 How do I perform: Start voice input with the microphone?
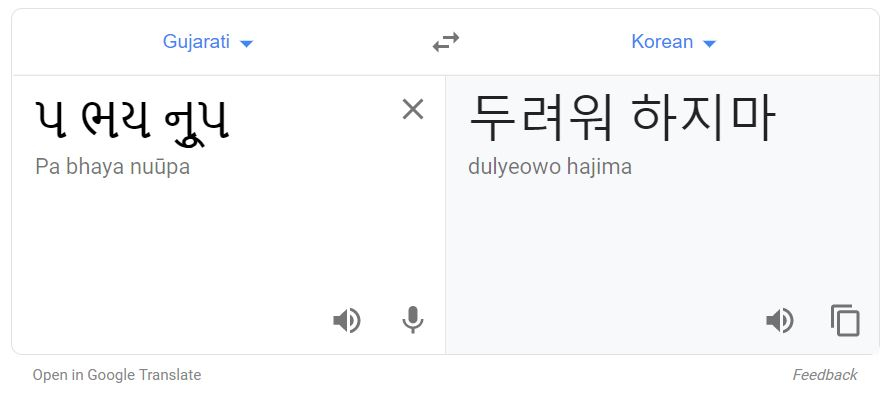click(413, 320)
